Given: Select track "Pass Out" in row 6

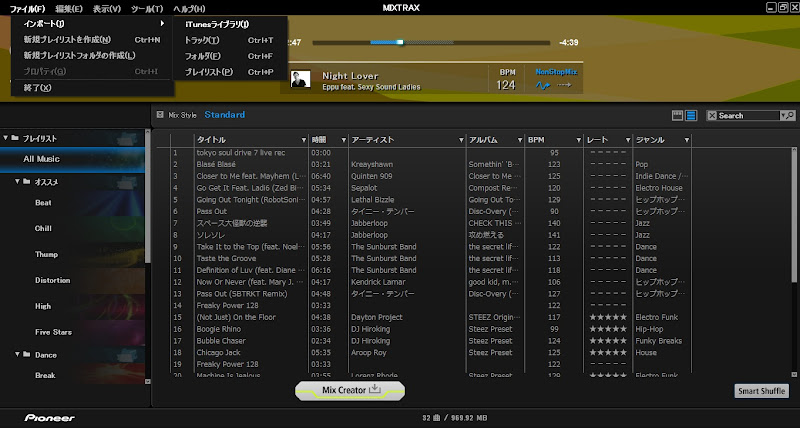Looking at the screenshot, I should (x=212, y=211).
